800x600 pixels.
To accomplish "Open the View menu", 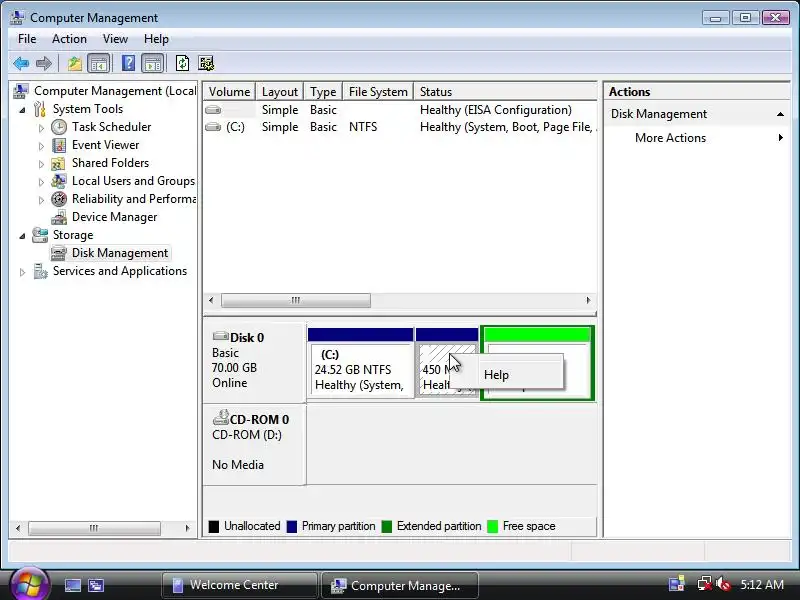I will coord(115,39).
